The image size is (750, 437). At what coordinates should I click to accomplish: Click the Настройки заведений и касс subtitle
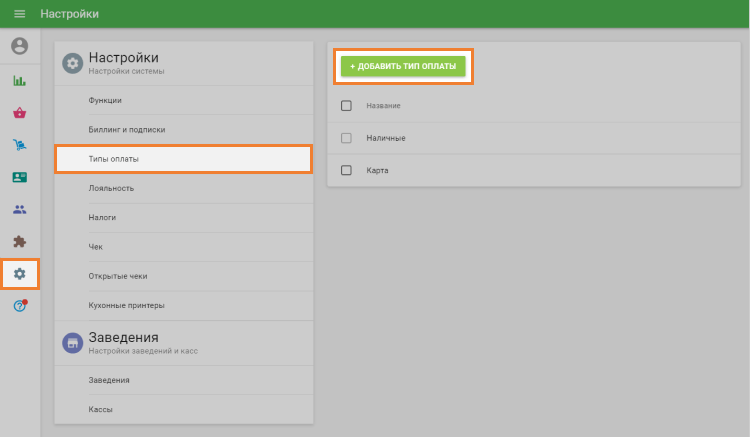[x=143, y=351]
